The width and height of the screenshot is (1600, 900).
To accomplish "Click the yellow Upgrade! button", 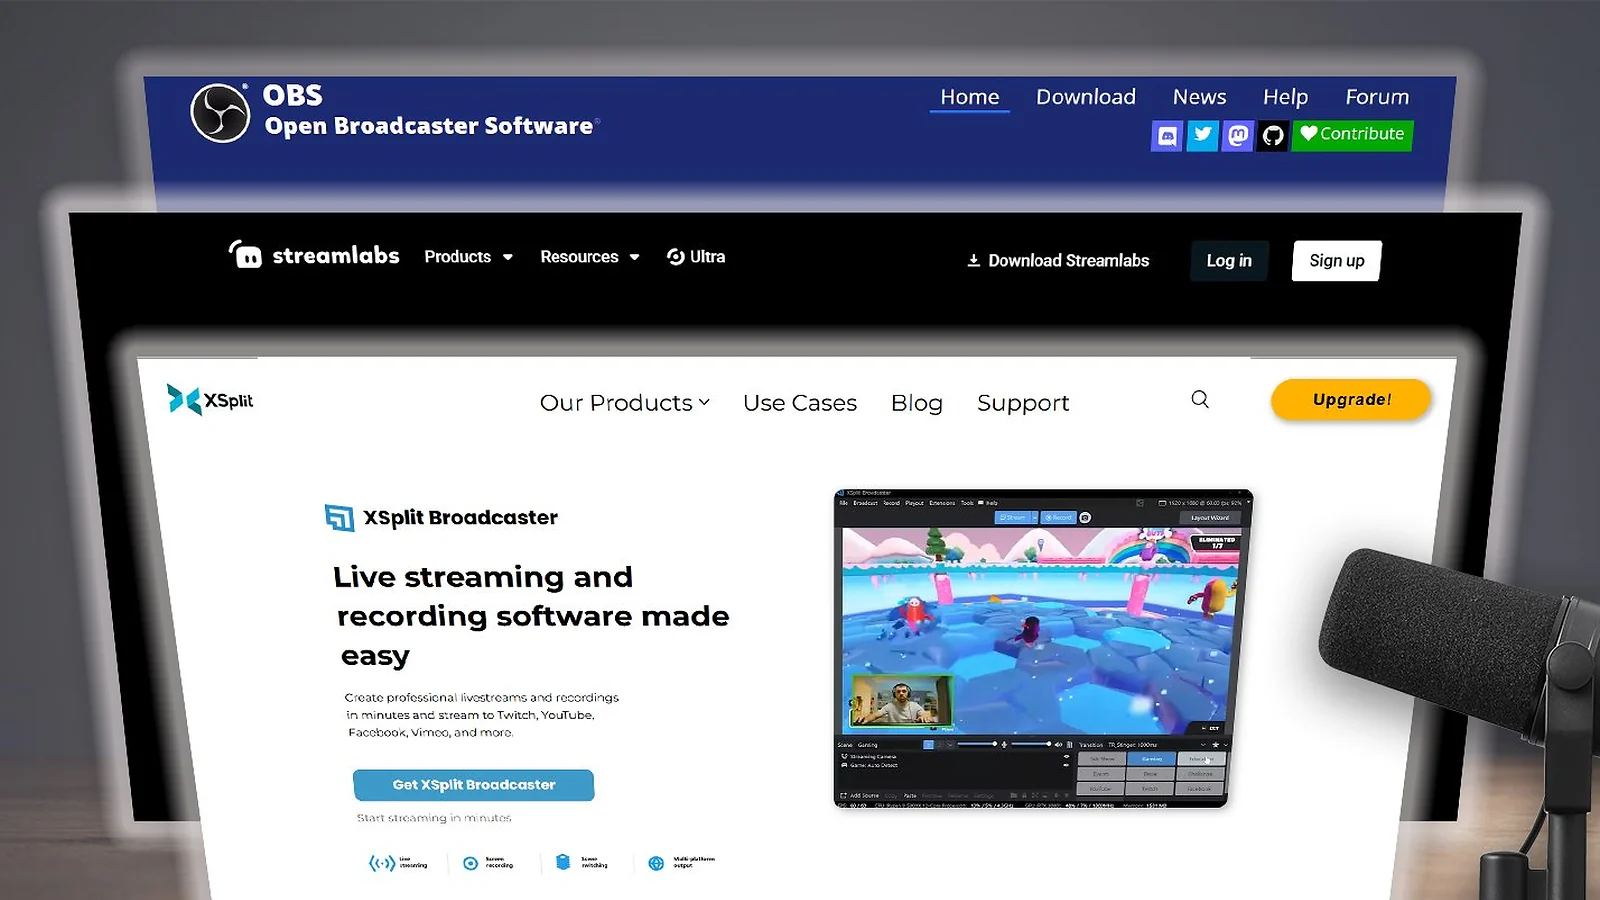I will coord(1351,400).
